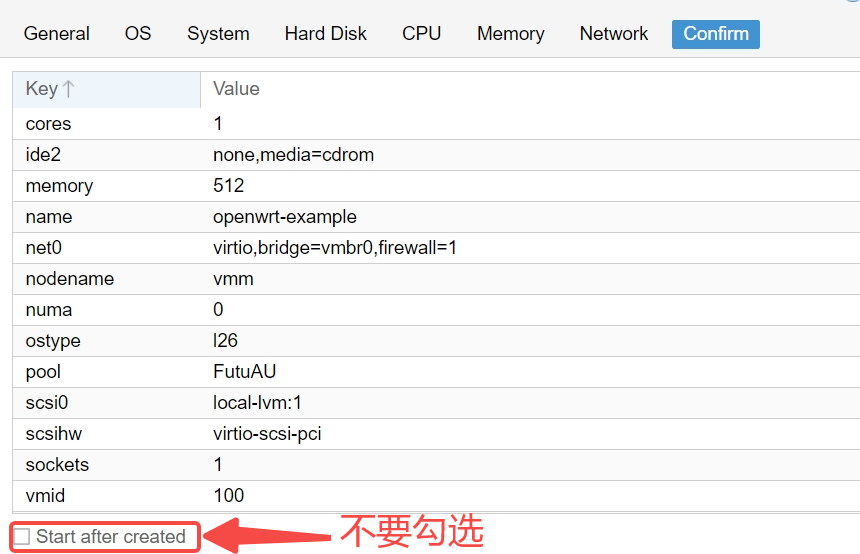The width and height of the screenshot is (860, 554).
Task: Click the sort arrow in Key header
Action: click(69, 89)
